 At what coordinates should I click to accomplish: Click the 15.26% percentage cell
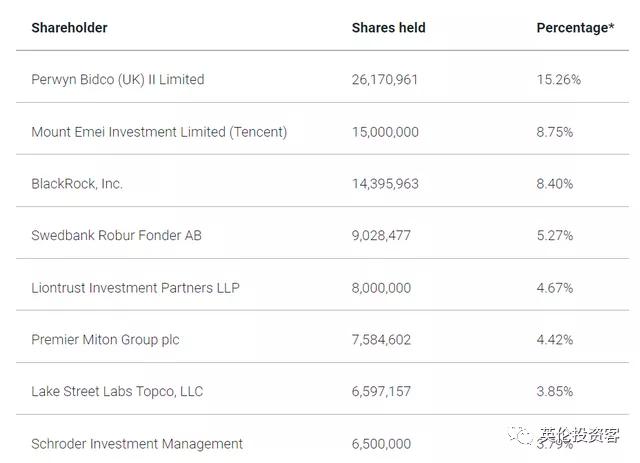[558, 80]
